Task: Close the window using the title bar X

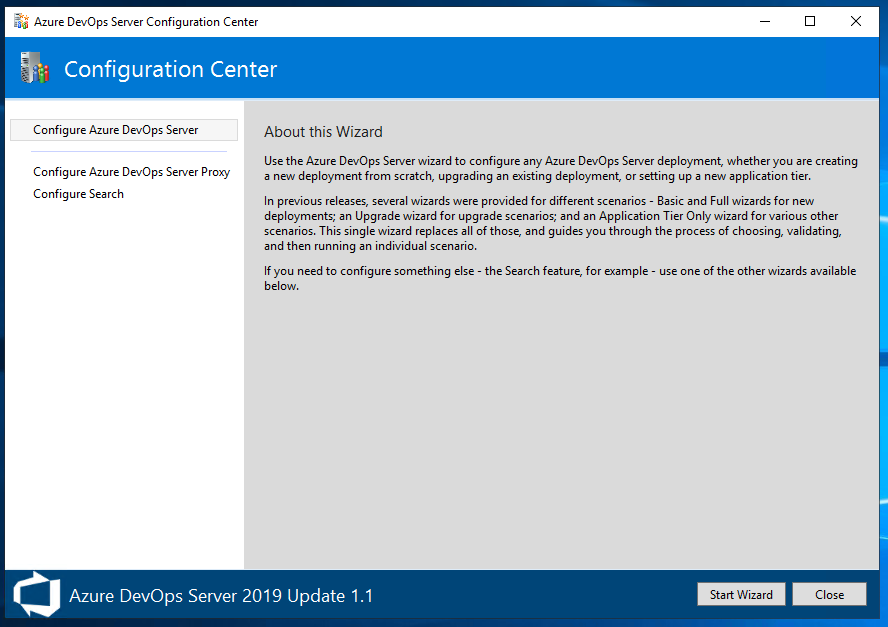Action: tap(856, 22)
